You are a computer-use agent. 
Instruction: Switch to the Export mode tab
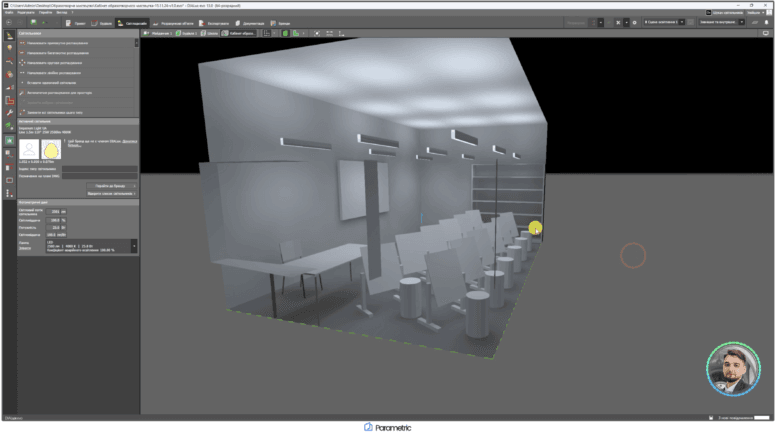[214, 23]
